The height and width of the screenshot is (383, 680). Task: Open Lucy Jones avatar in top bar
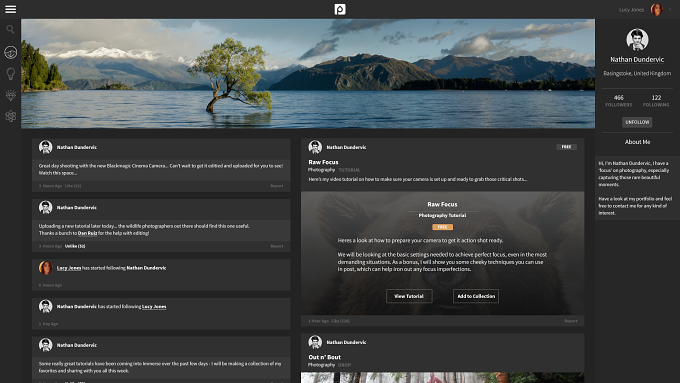coord(657,10)
